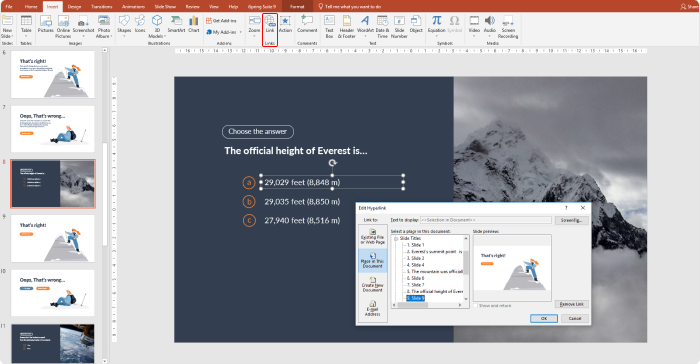The height and width of the screenshot is (364, 700).
Task: Click the Remove Link button
Action: point(572,304)
